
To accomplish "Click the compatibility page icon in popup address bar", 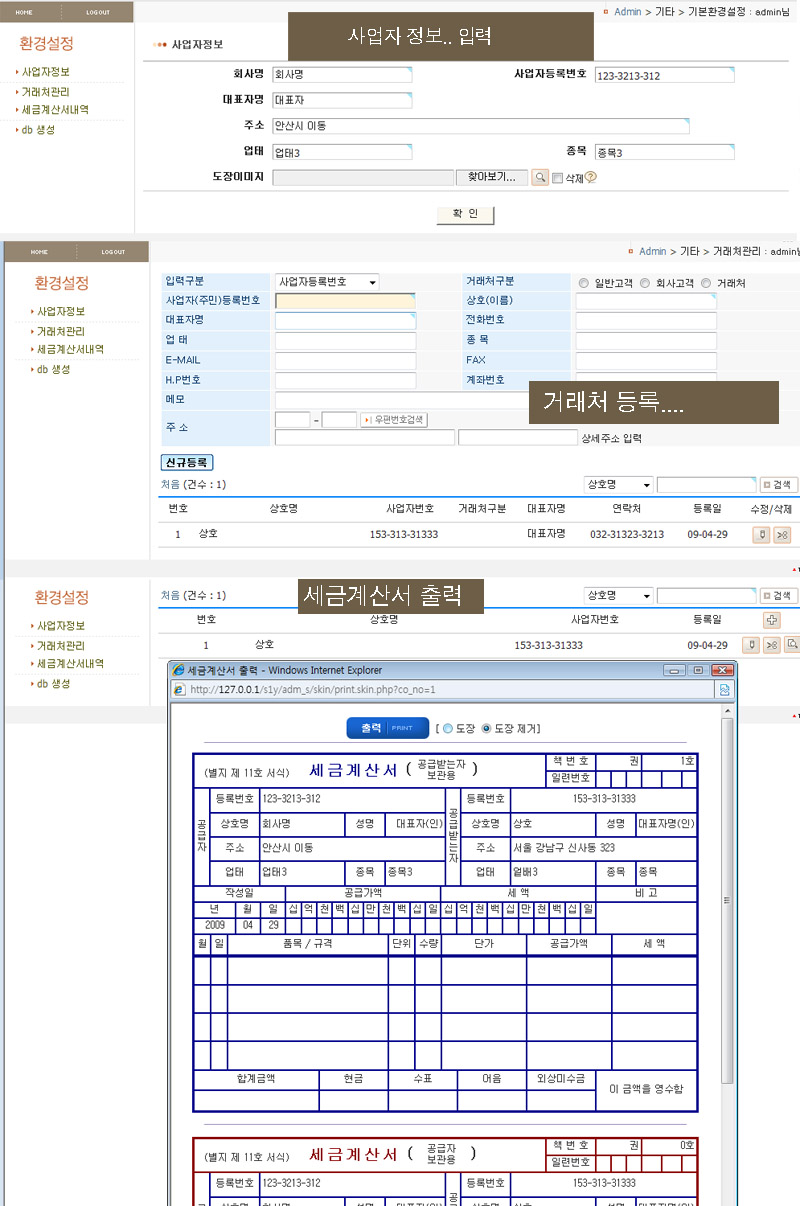I will pyautogui.click(x=724, y=689).
